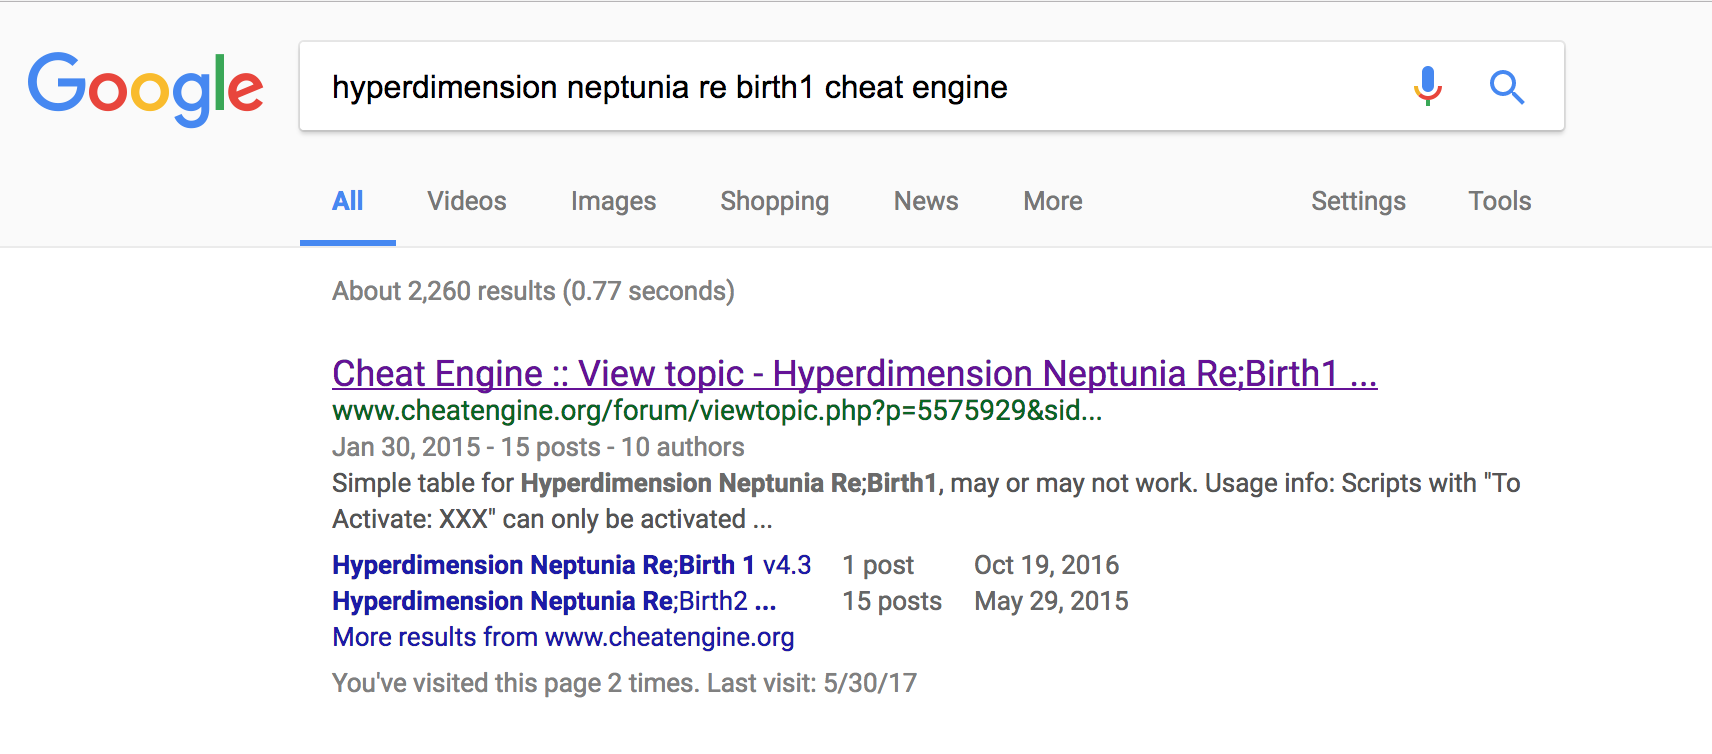1712x754 pixels.
Task: Open the News results tab
Action: (x=926, y=201)
